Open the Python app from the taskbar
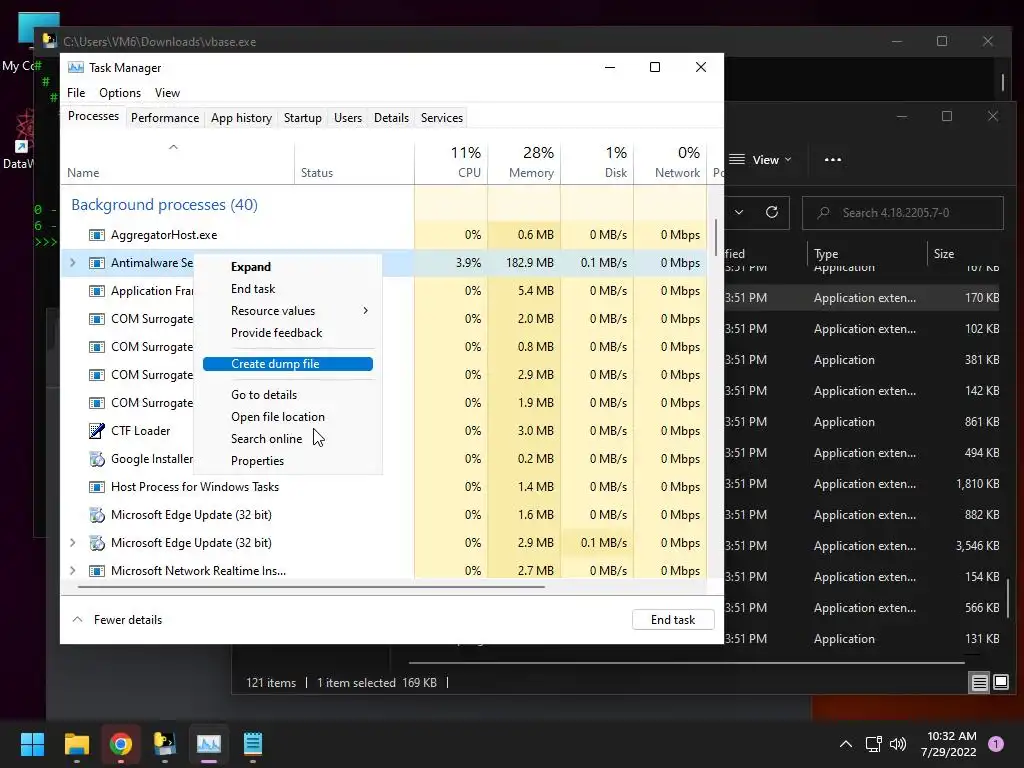 [165, 744]
